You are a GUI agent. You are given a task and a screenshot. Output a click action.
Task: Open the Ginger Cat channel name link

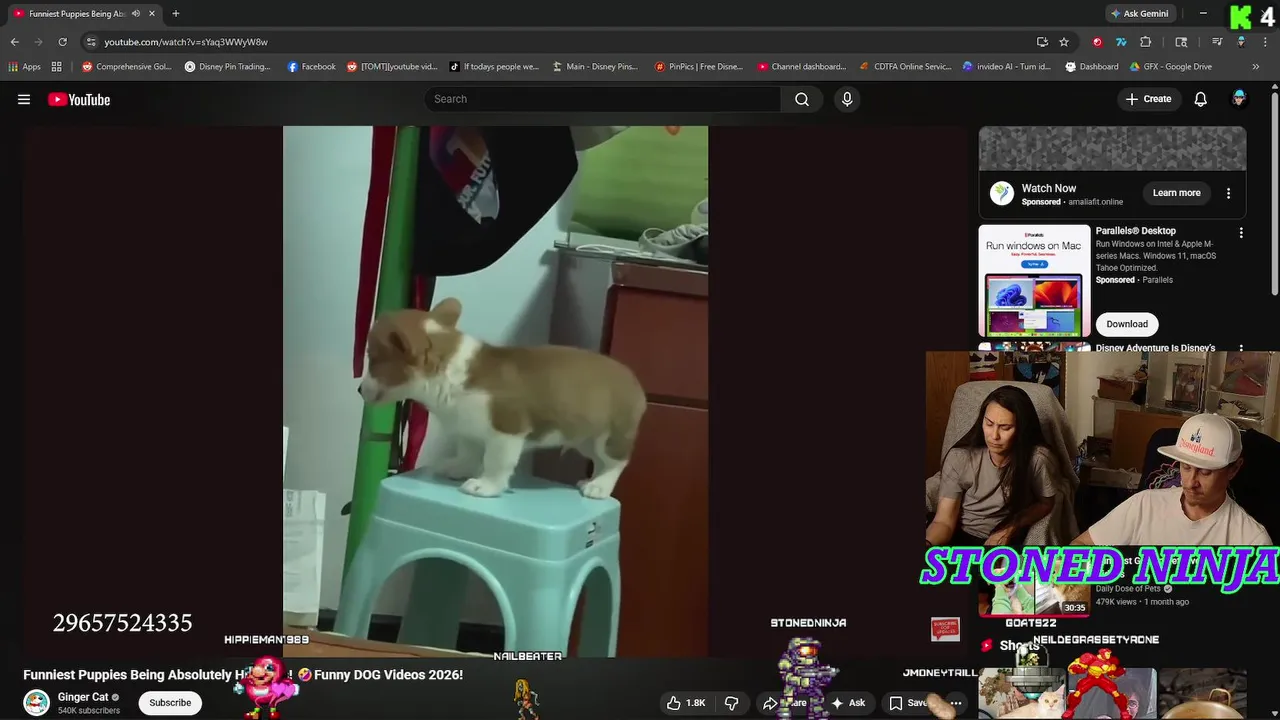[83, 697]
